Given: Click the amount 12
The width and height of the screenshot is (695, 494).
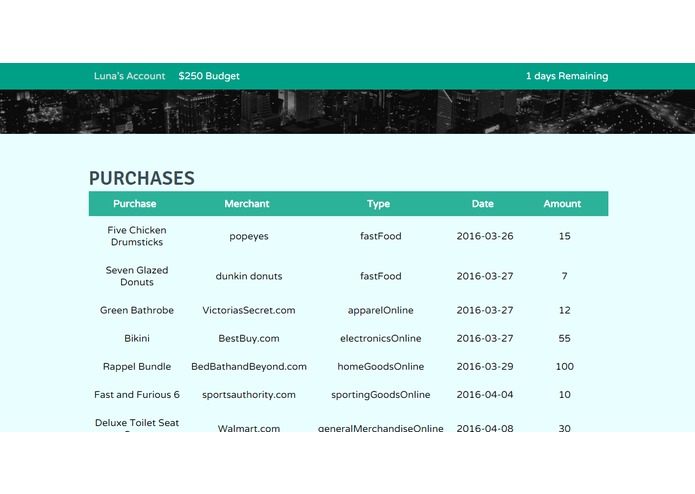Looking at the screenshot, I should coord(564,310).
